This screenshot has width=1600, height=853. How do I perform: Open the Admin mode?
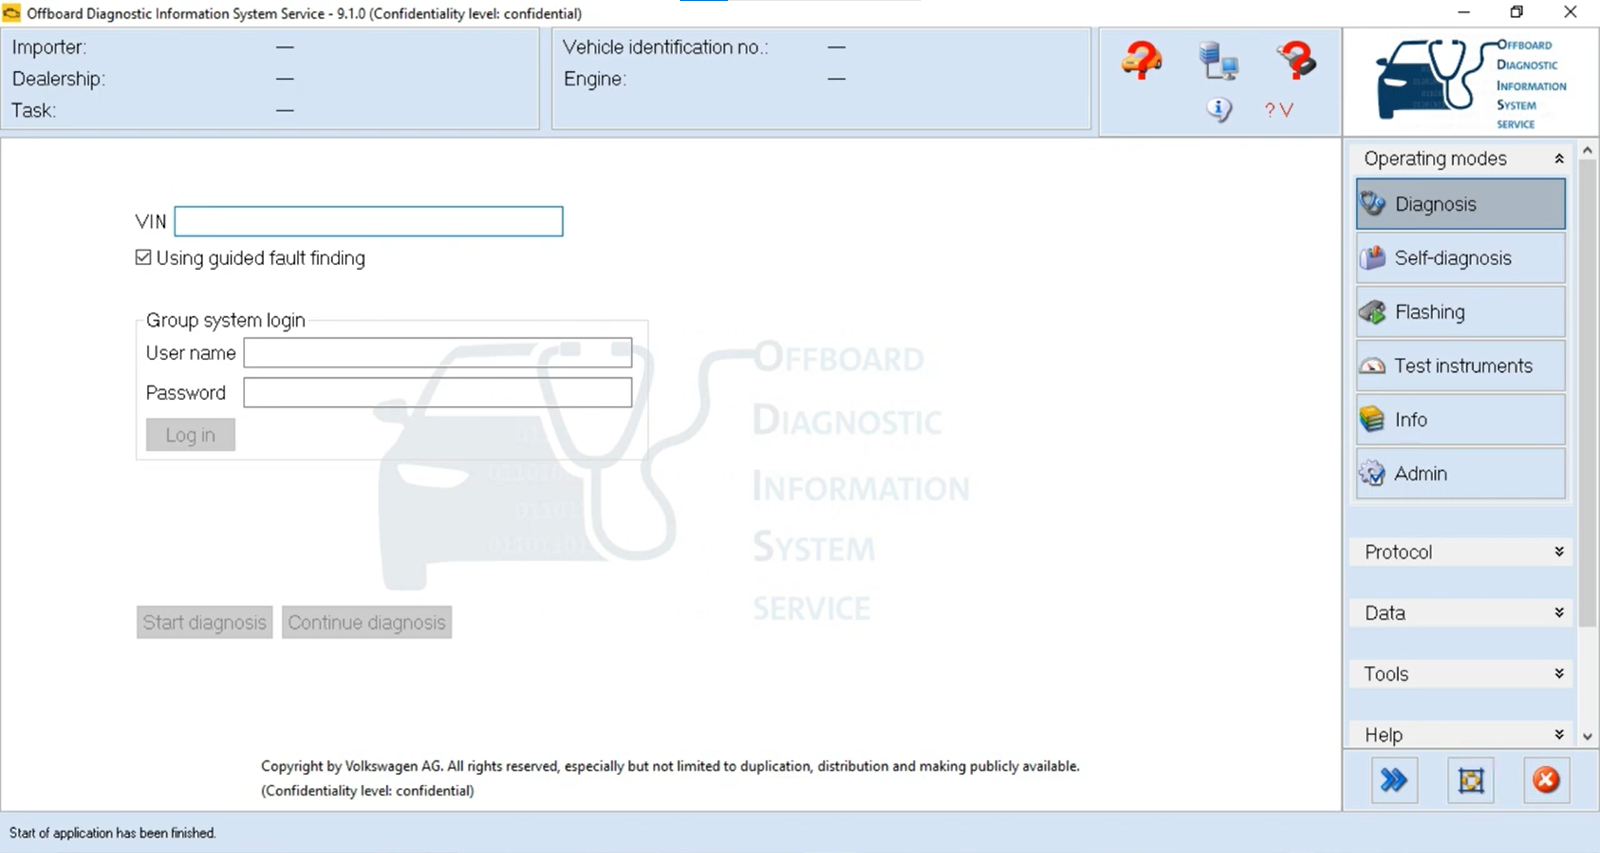coord(1460,474)
